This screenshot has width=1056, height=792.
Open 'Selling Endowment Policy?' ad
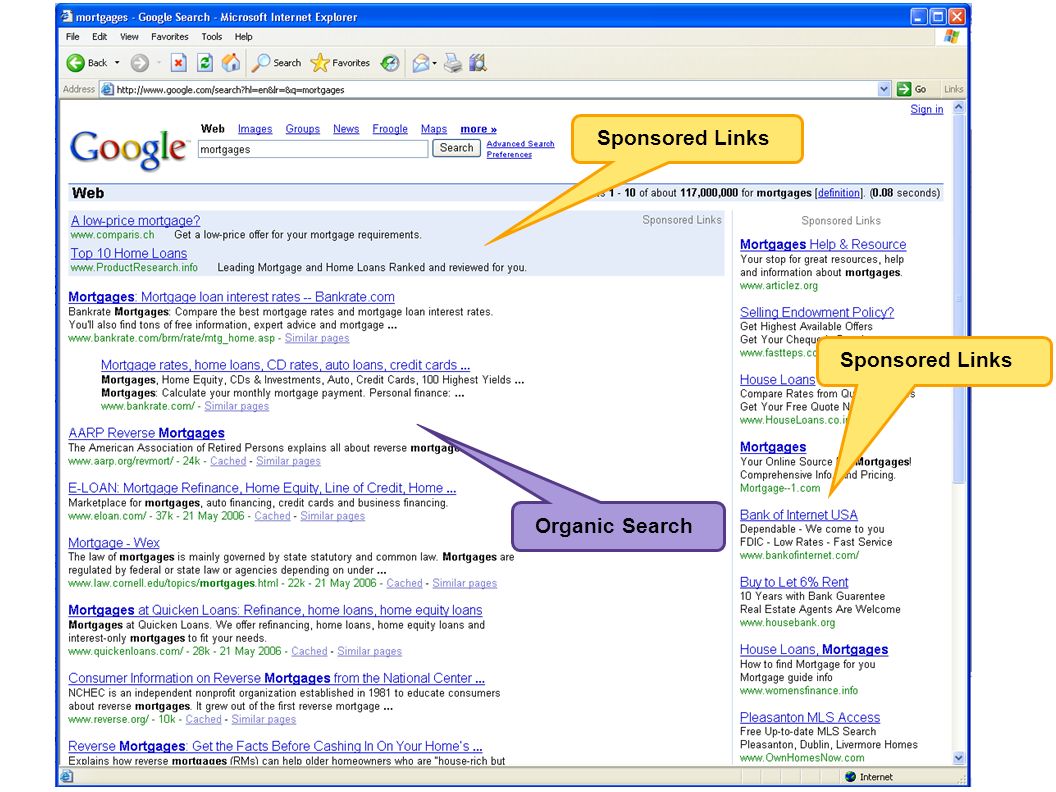(817, 312)
